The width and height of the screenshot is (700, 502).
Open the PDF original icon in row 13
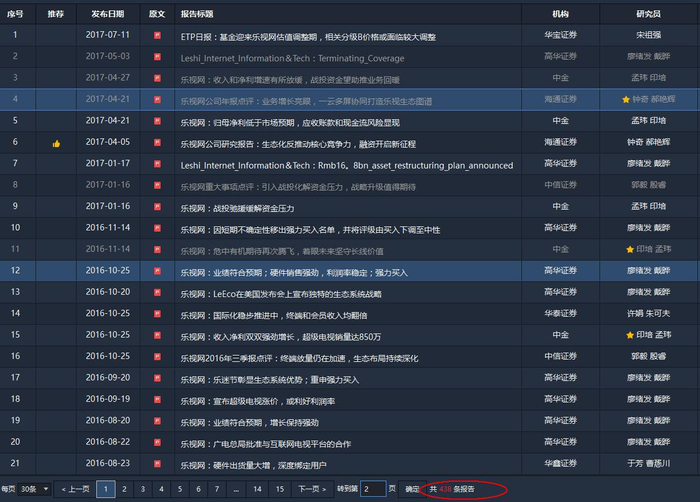(x=157, y=293)
